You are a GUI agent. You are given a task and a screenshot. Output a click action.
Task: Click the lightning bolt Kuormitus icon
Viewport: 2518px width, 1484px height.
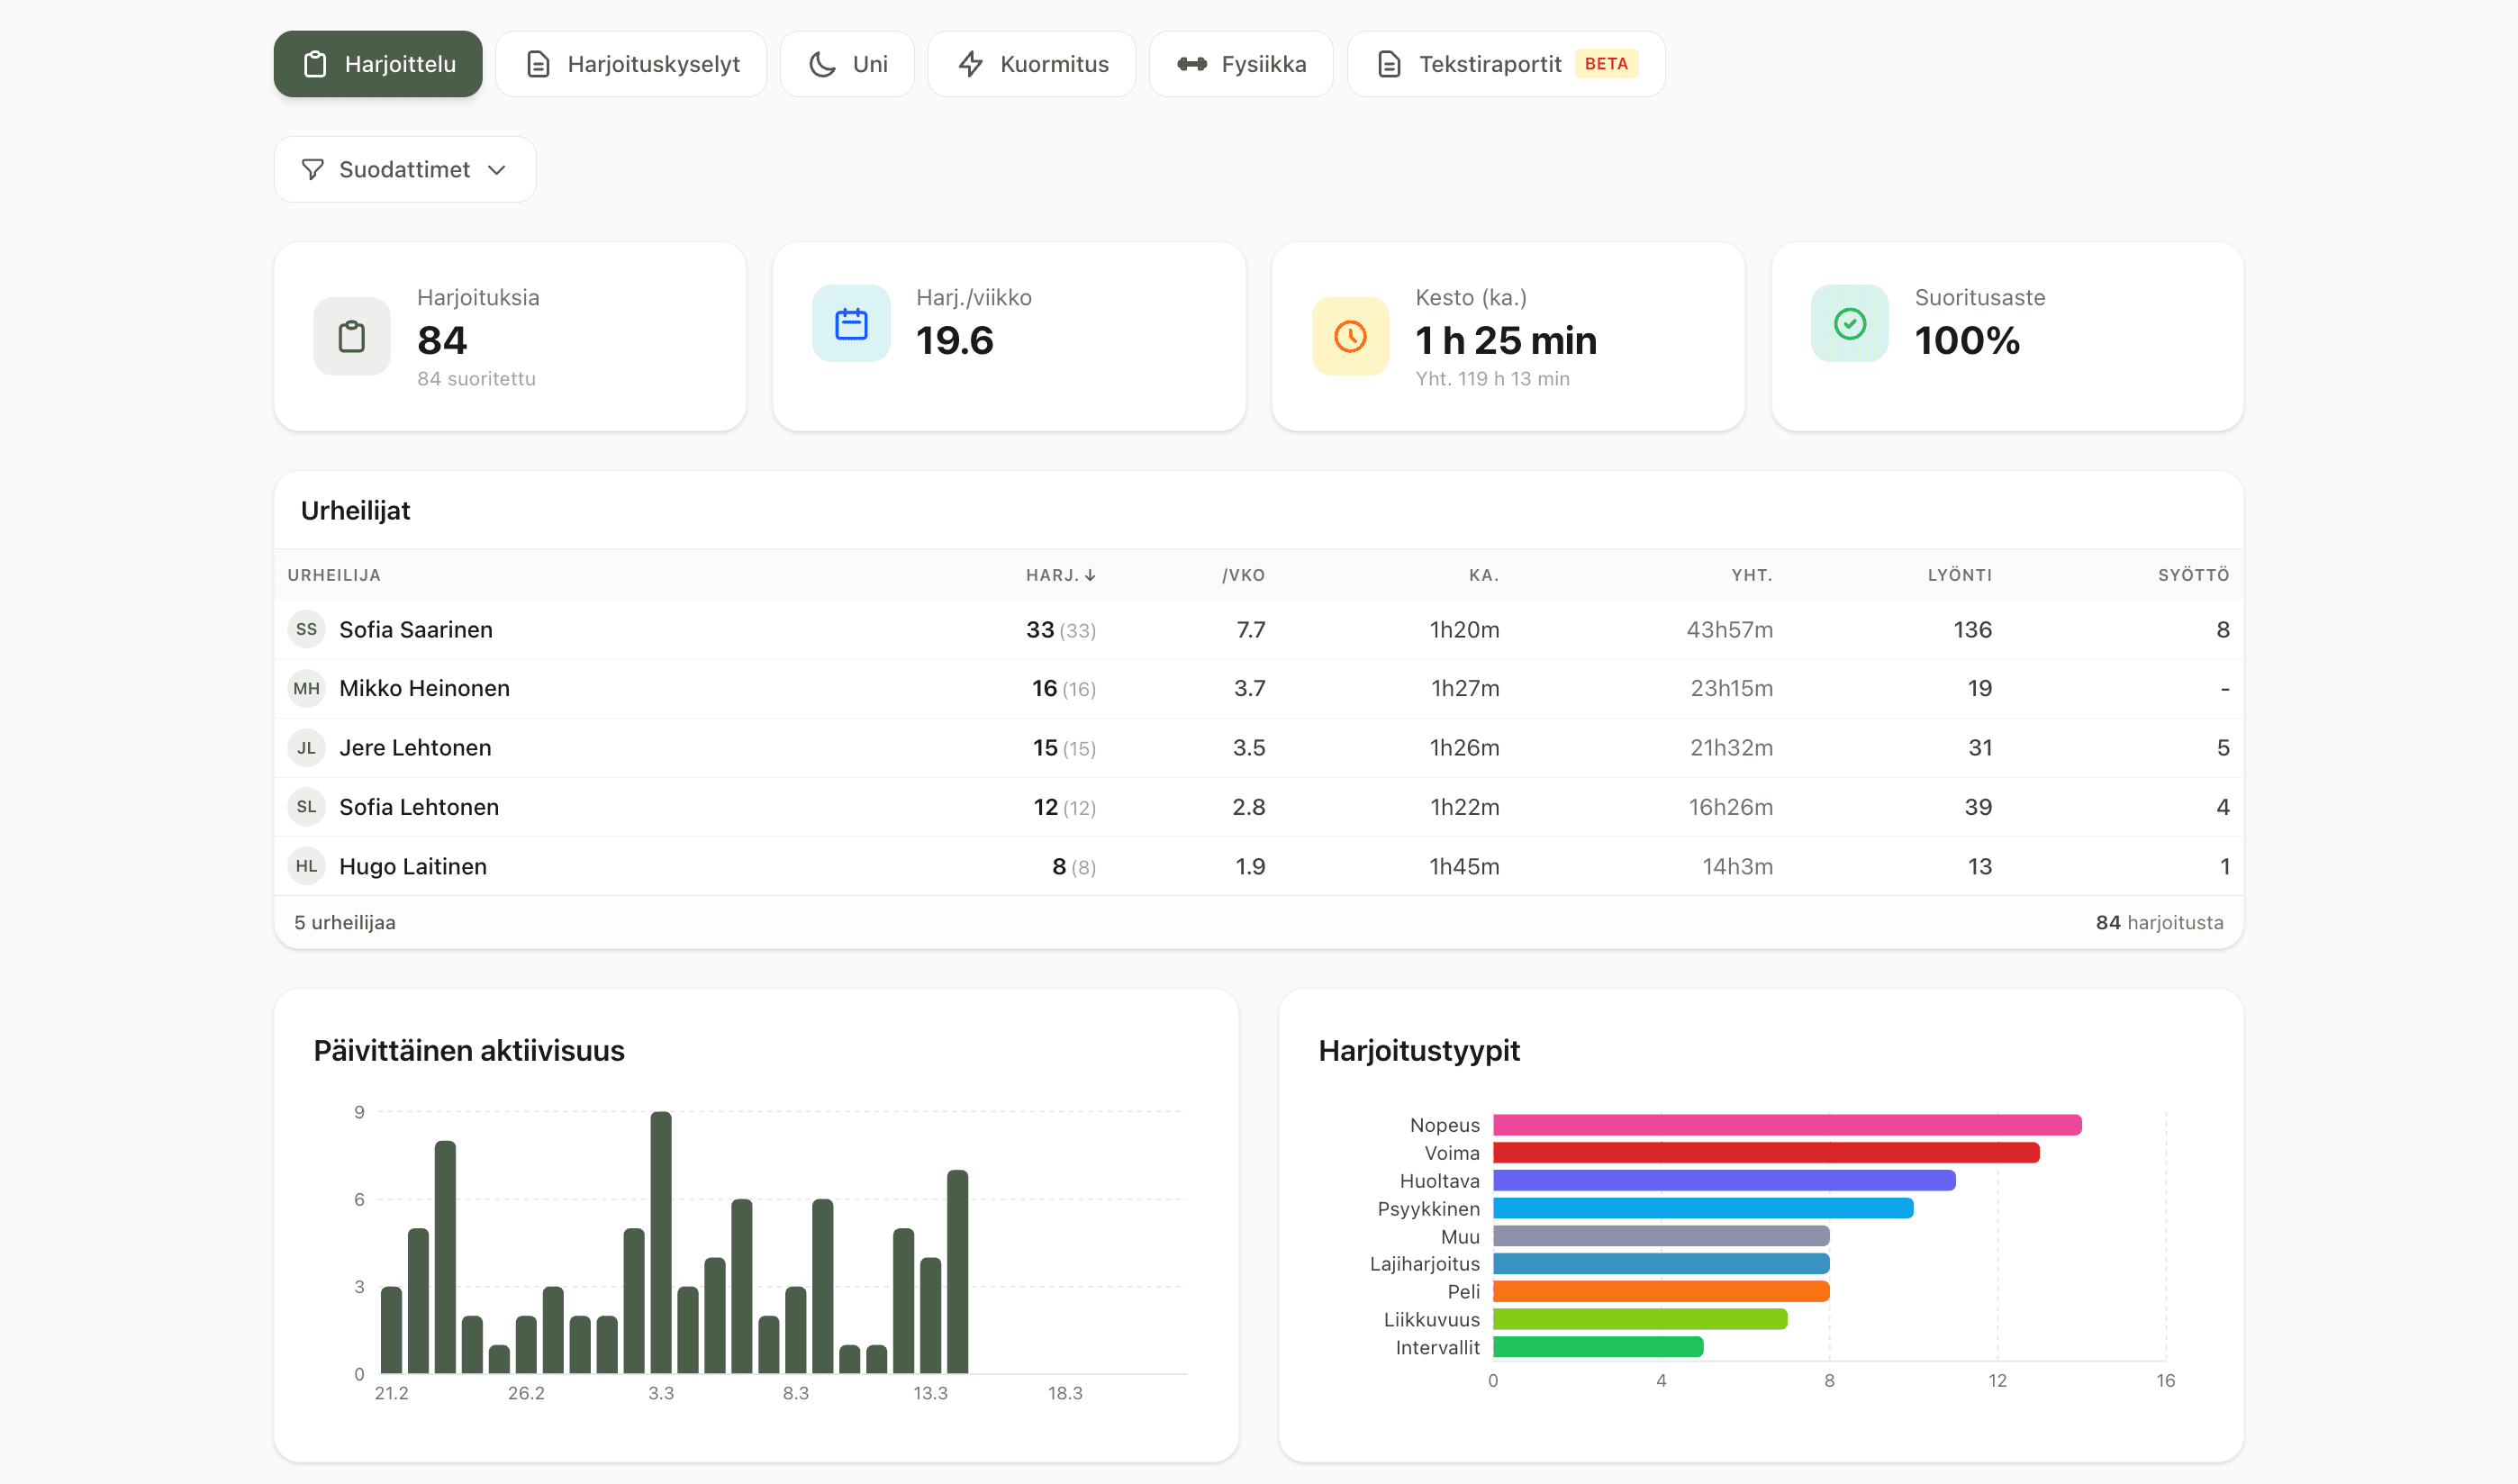pos(970,64)
